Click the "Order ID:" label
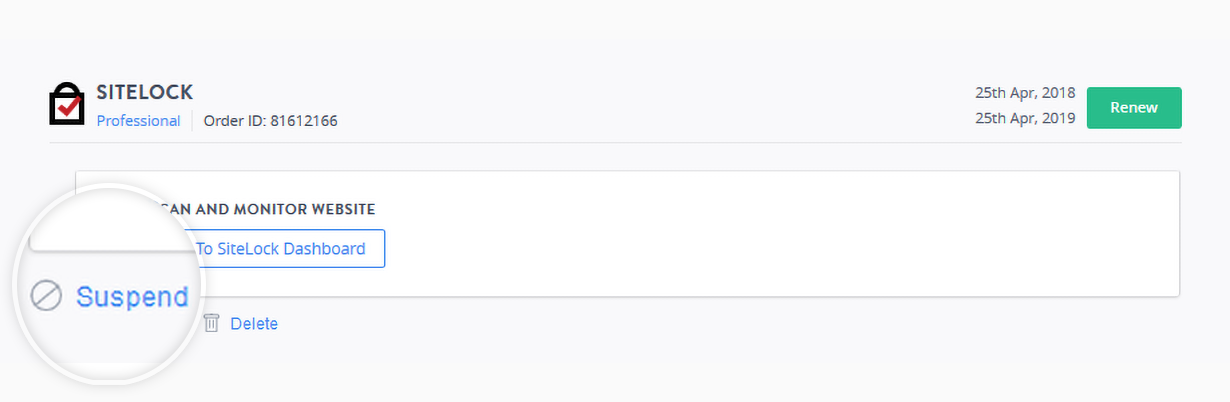 pyautogui.click(x=234, y=121)
